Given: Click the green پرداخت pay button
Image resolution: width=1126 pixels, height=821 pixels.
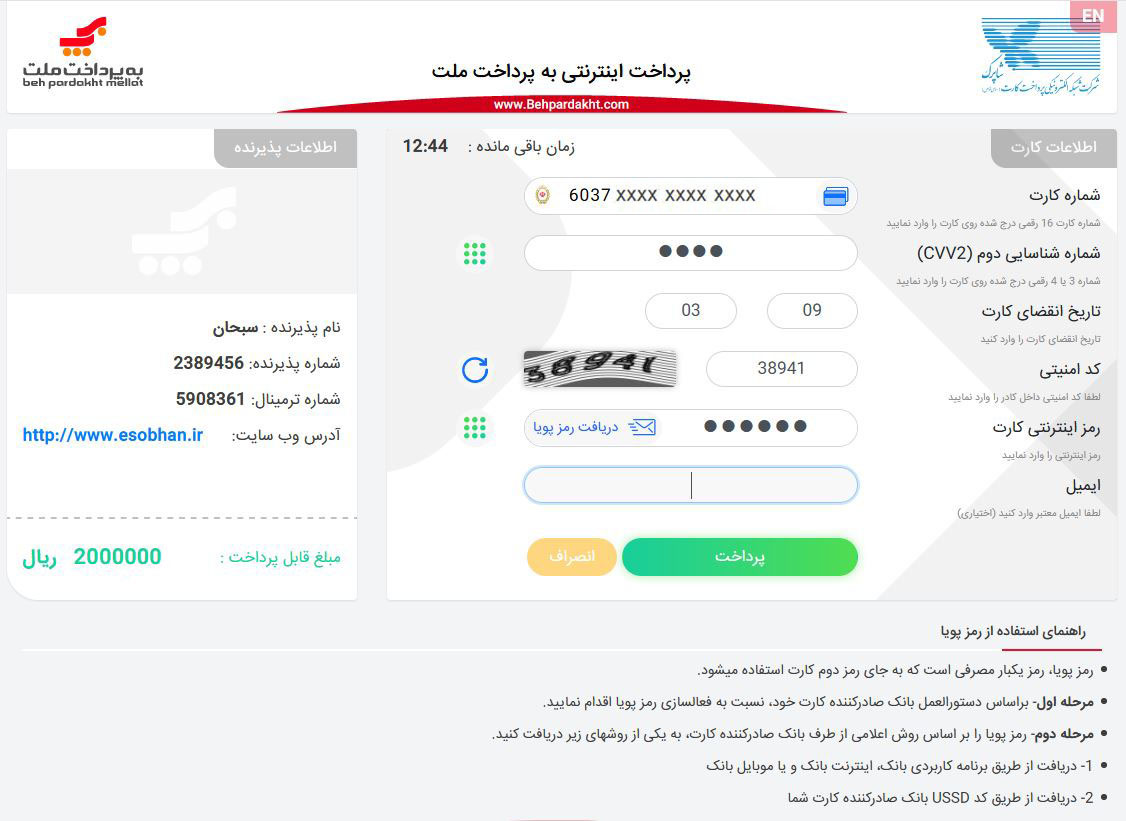Looking at the screenshot, I should pyautogui.click(x=740, y=557).
